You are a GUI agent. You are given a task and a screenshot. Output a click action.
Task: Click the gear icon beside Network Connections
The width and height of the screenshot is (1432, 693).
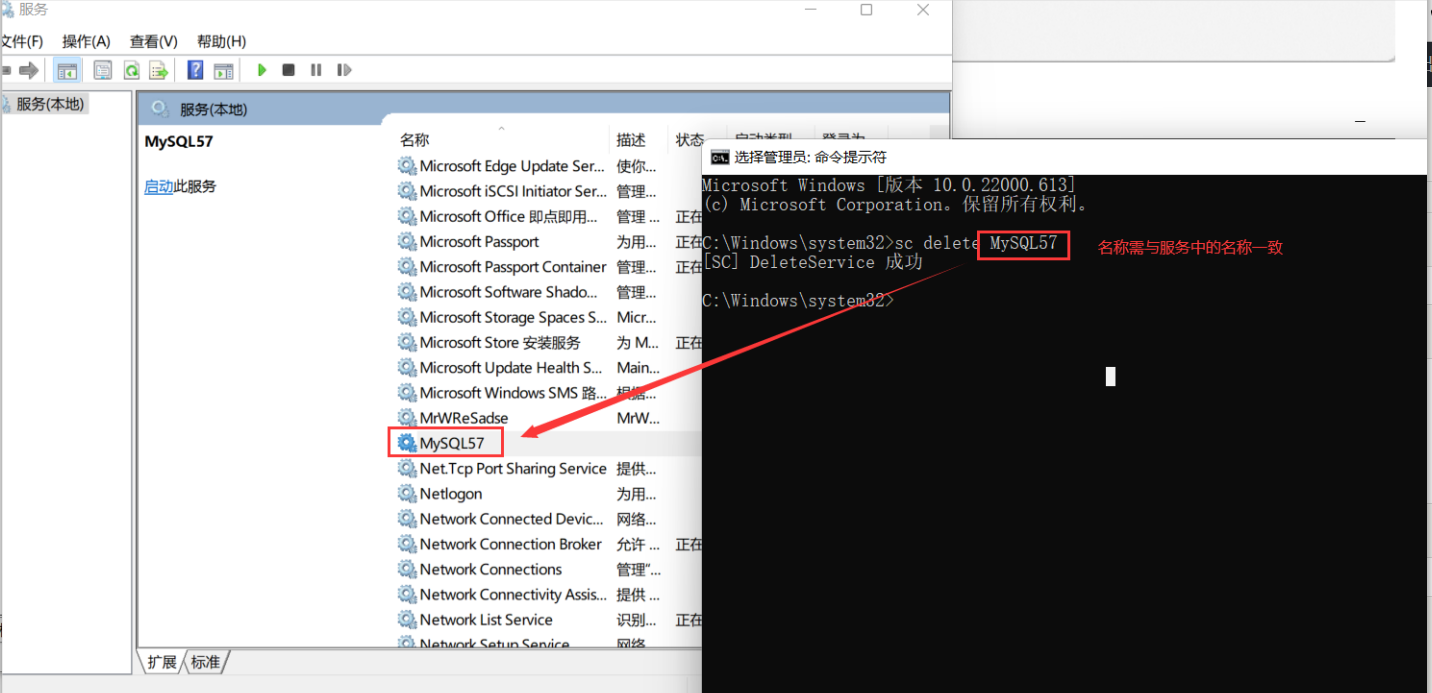tap(407, 569)
